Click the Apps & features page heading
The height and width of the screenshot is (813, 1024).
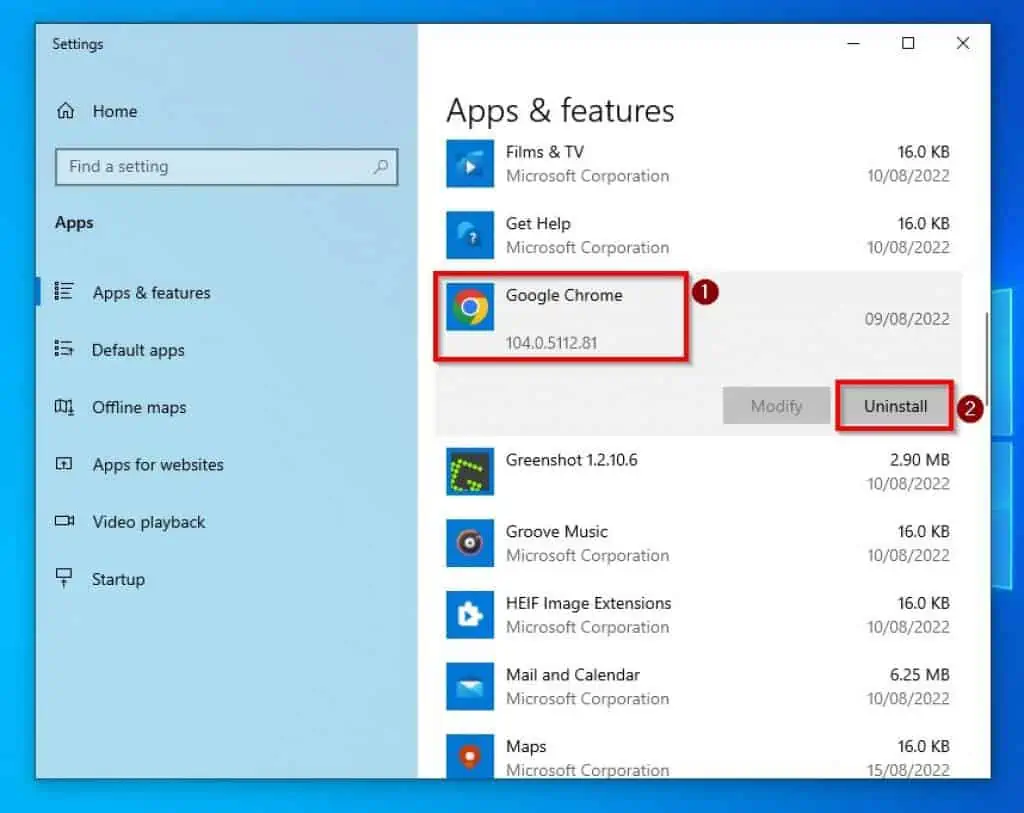[x=560, y=110]
